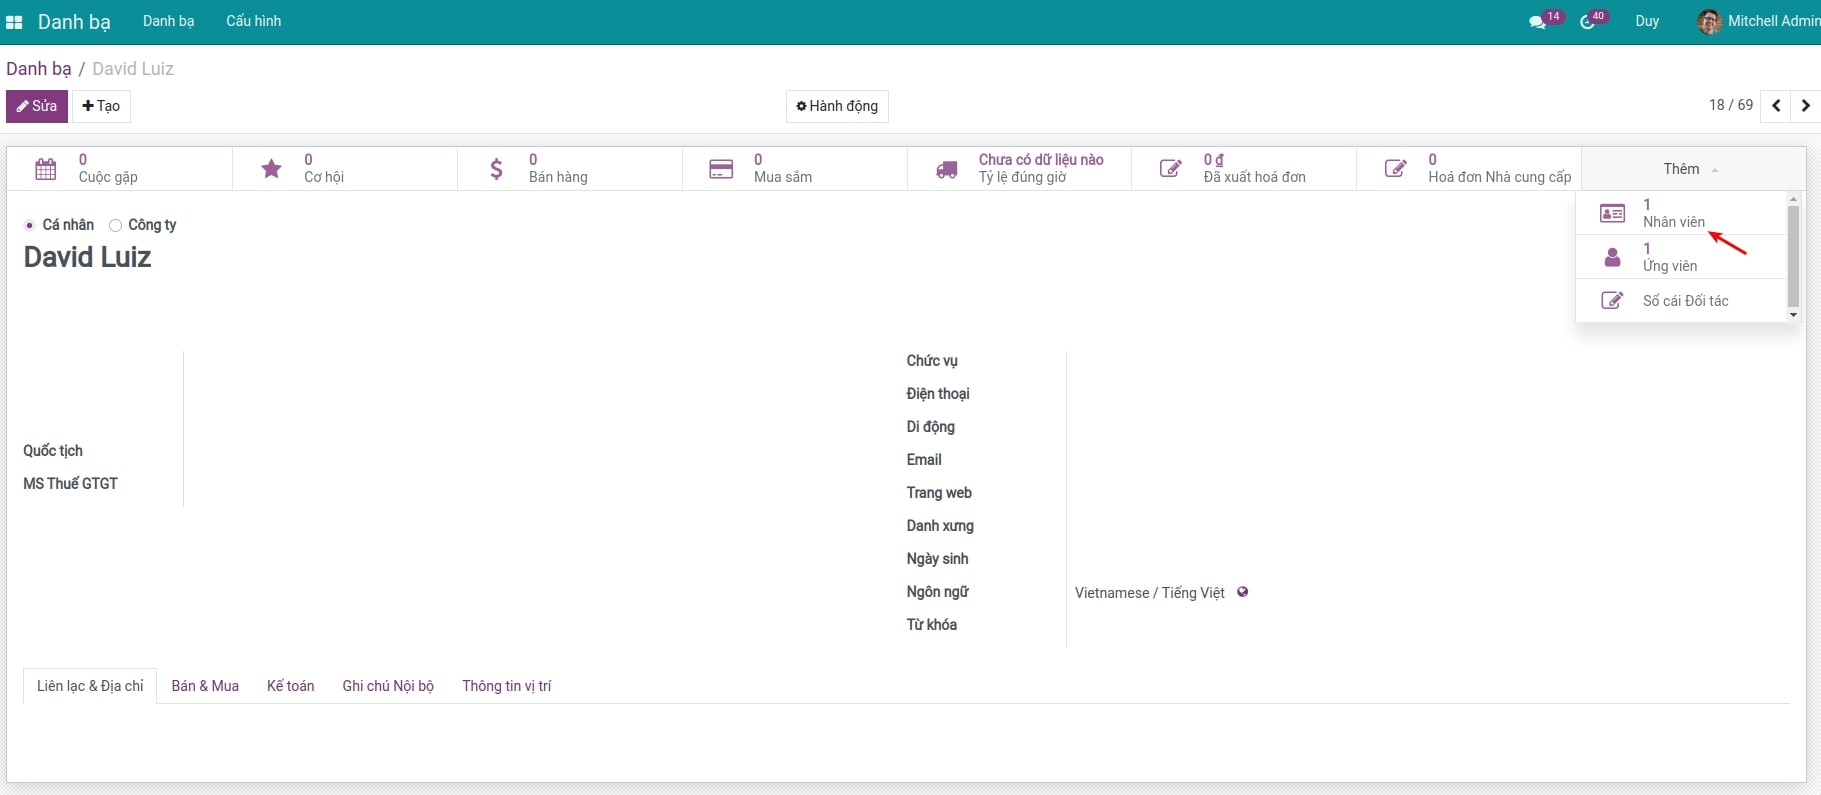Click the Danh bạ breadcrumb link
This screenshot has width=1821, height=795.
pyautogui.click(x=39, y=69)
